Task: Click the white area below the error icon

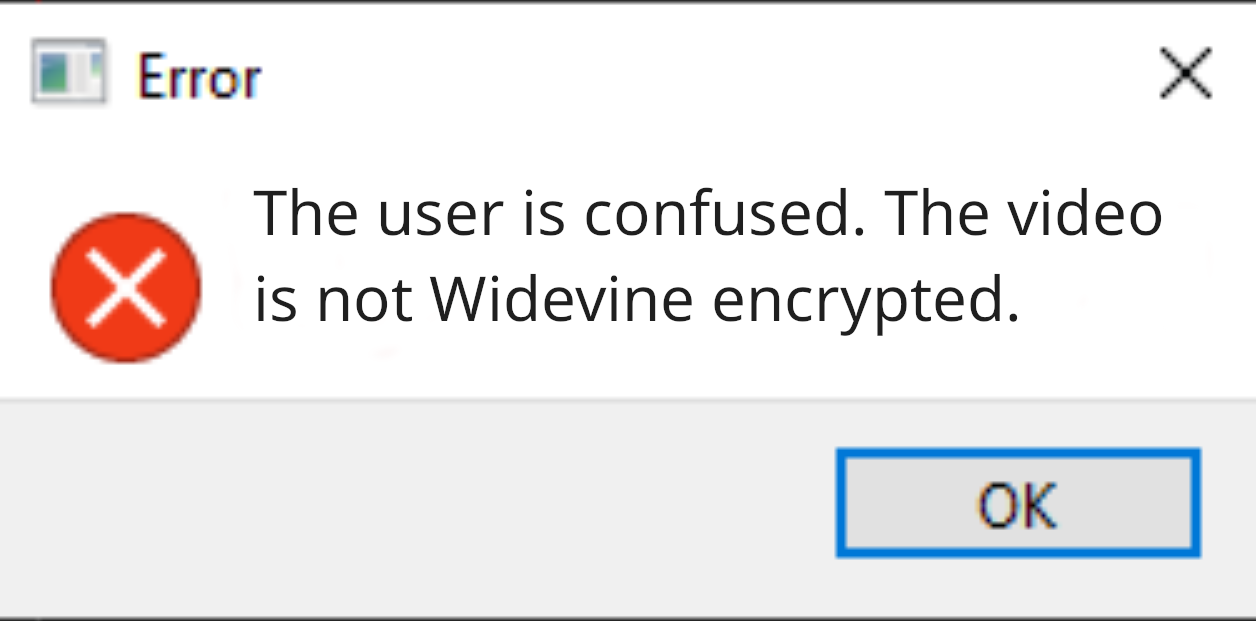Action: click(x=126, y=378)
